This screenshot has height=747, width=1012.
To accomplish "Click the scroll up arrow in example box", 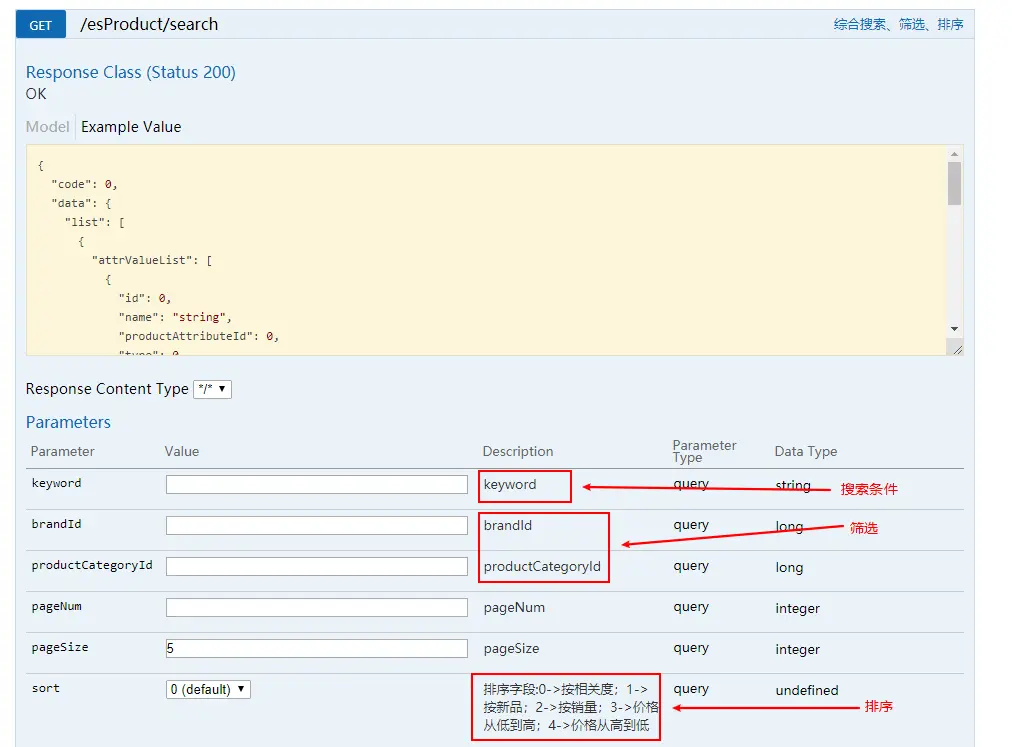I will pyautogui.click(x=954, y=154).
